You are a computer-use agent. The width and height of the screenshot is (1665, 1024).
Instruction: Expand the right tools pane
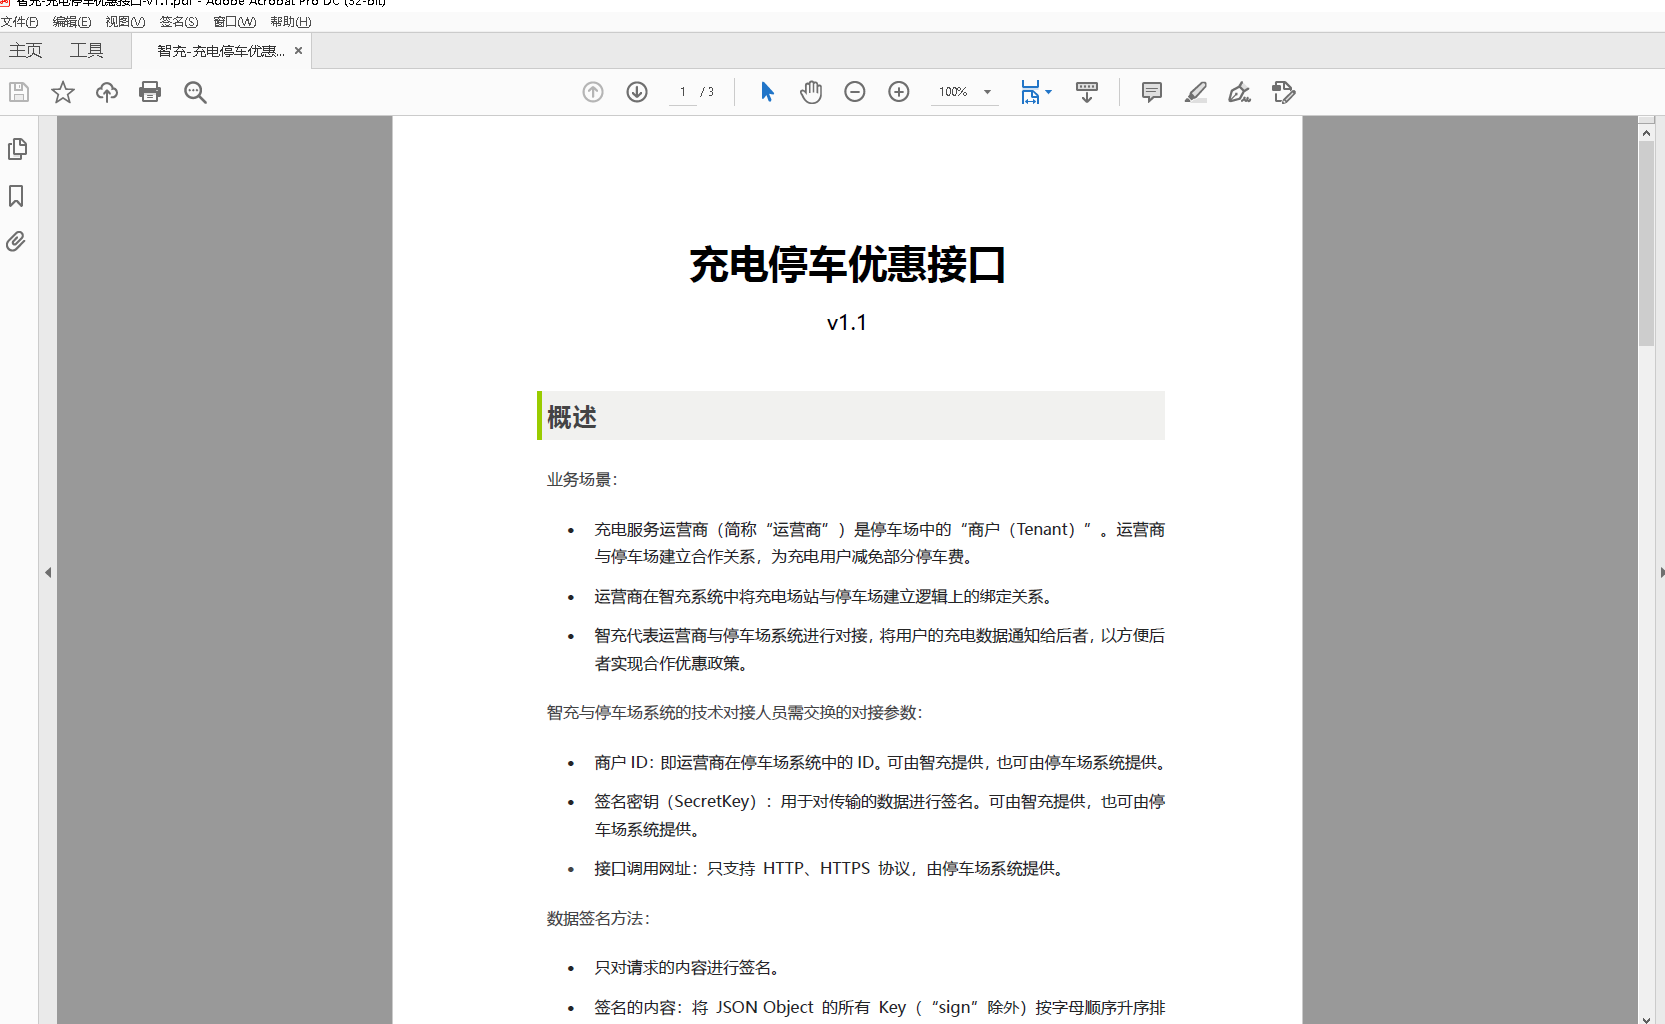coord(1661,572)
